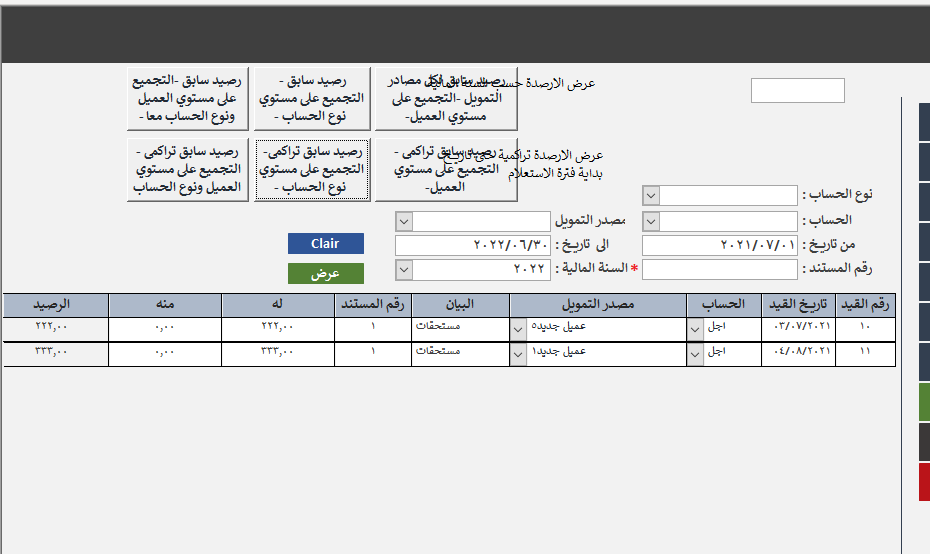Click the مصدر التمويل combo text field
This screenshot has height=554, width=930.
click(481, 221)
